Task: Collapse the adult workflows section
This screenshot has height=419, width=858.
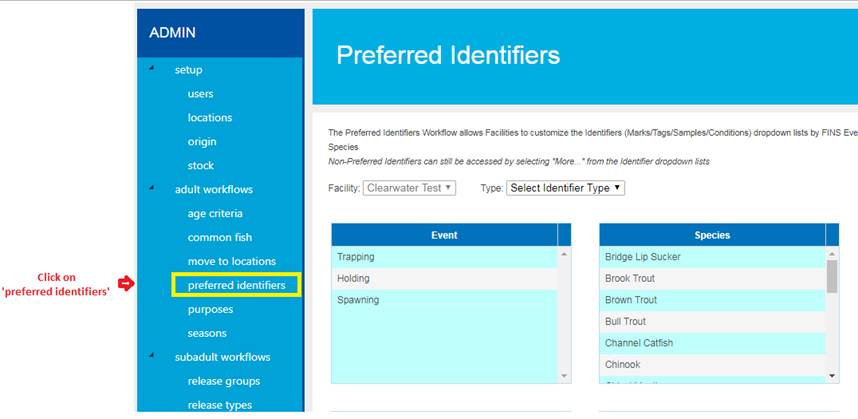Action: click(153, 188)
